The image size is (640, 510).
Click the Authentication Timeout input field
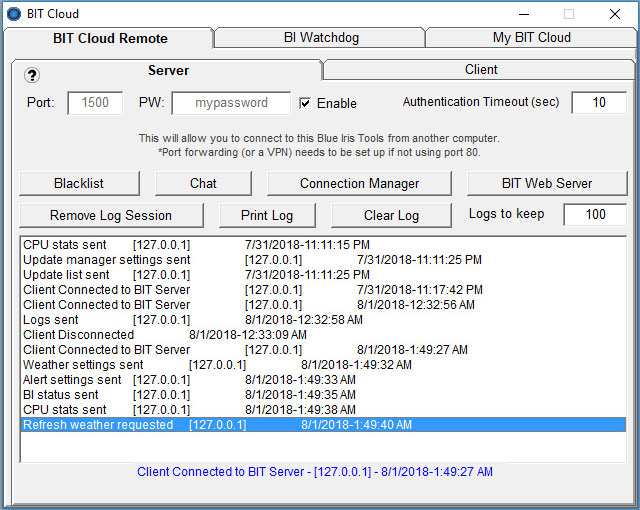click(598, 103)
